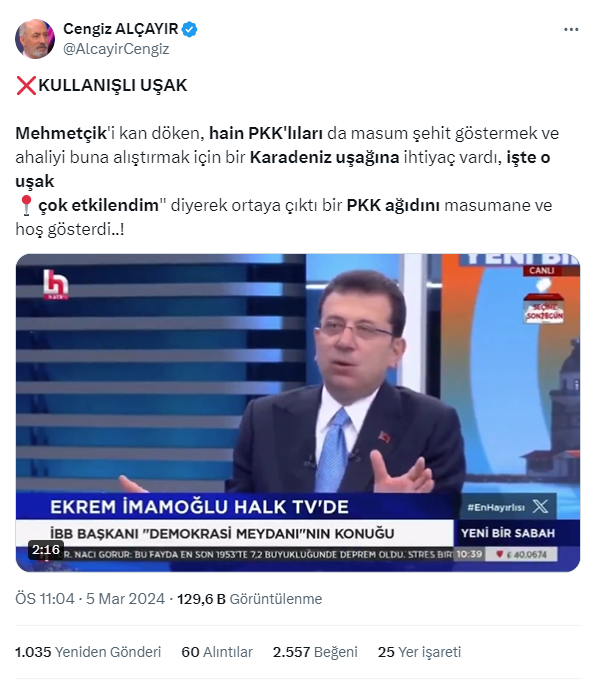This screenshot has height=681, width=596.
Task: Click Cengiz ALÇAYIR profile avatar
Action: pos(35,39)
